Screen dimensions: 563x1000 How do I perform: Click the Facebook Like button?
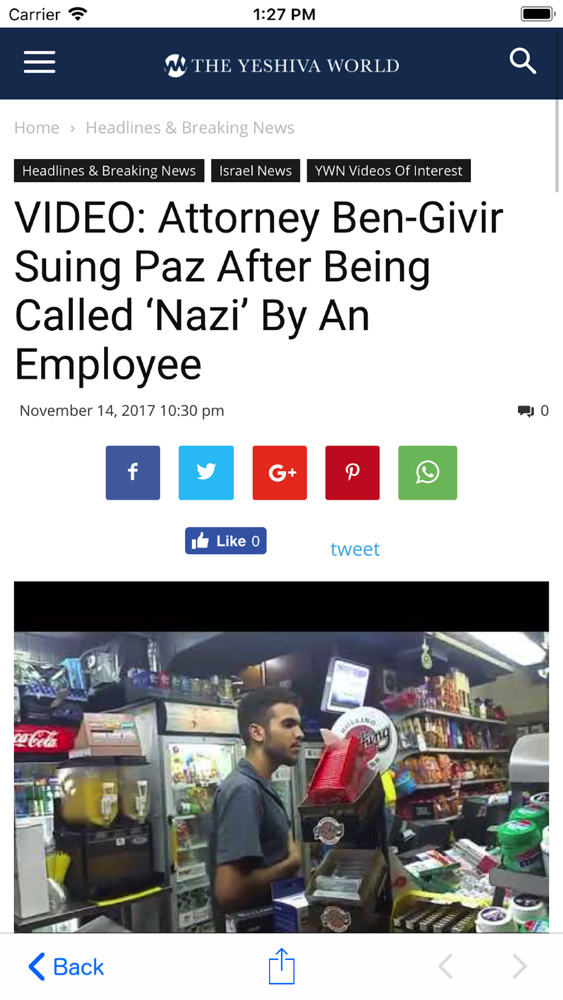226,541
